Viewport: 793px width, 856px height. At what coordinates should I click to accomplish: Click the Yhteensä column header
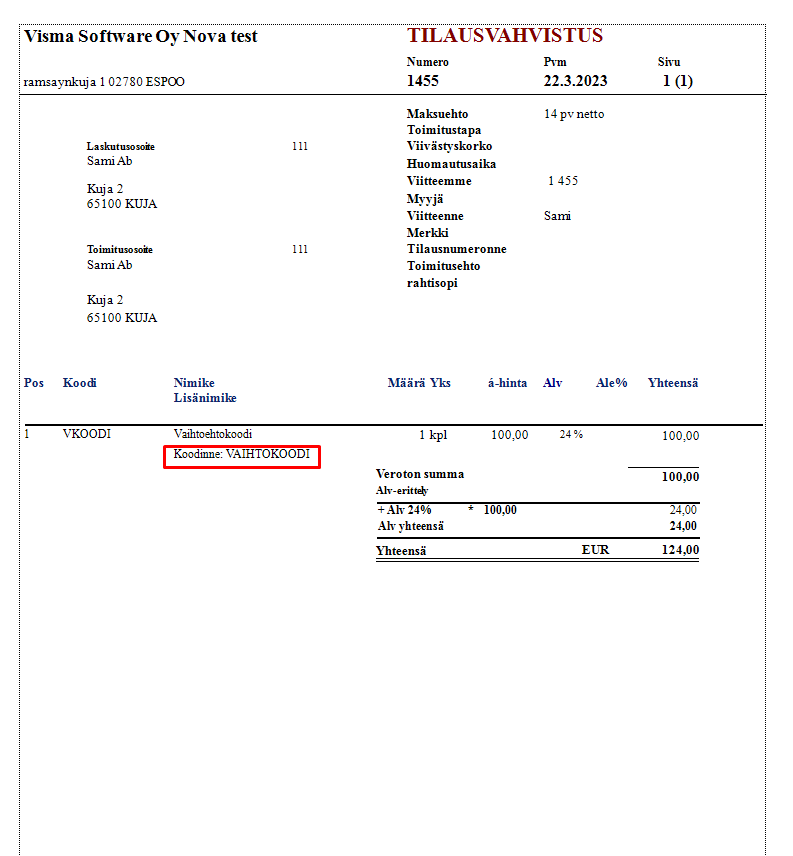[x=672, y=383]
